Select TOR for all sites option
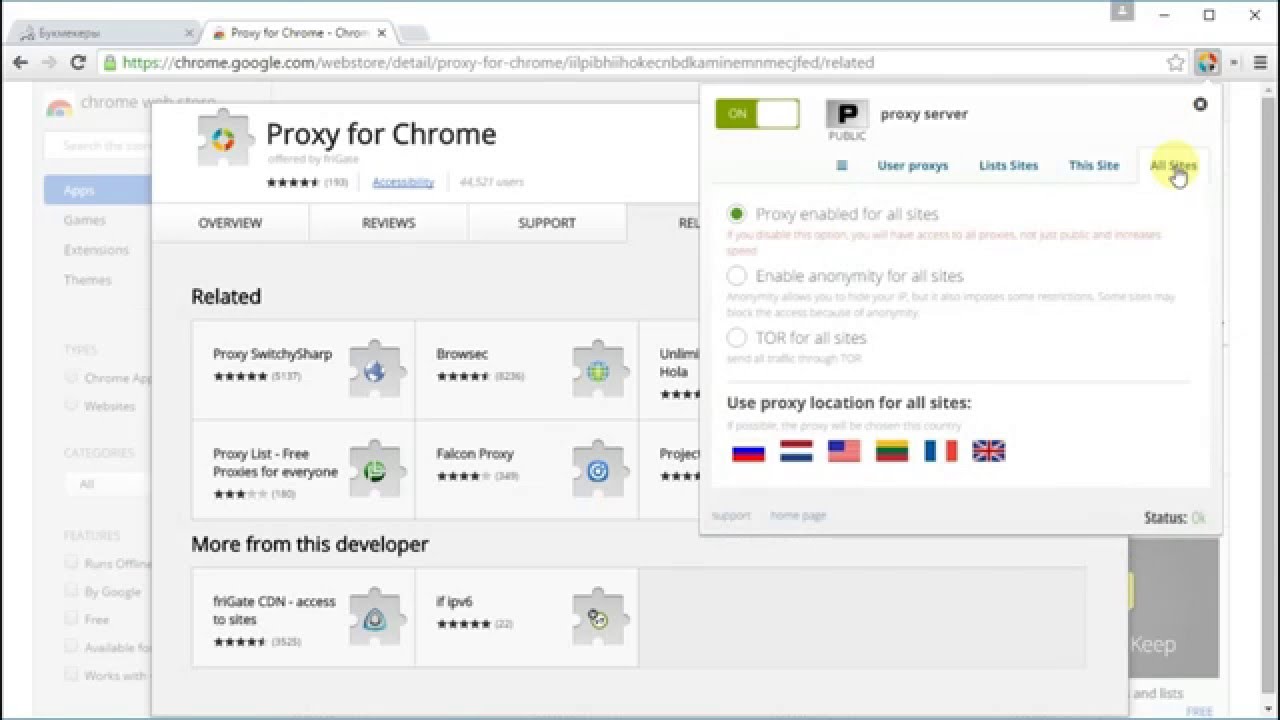The image size is (1280, 720). coord(737,337)
